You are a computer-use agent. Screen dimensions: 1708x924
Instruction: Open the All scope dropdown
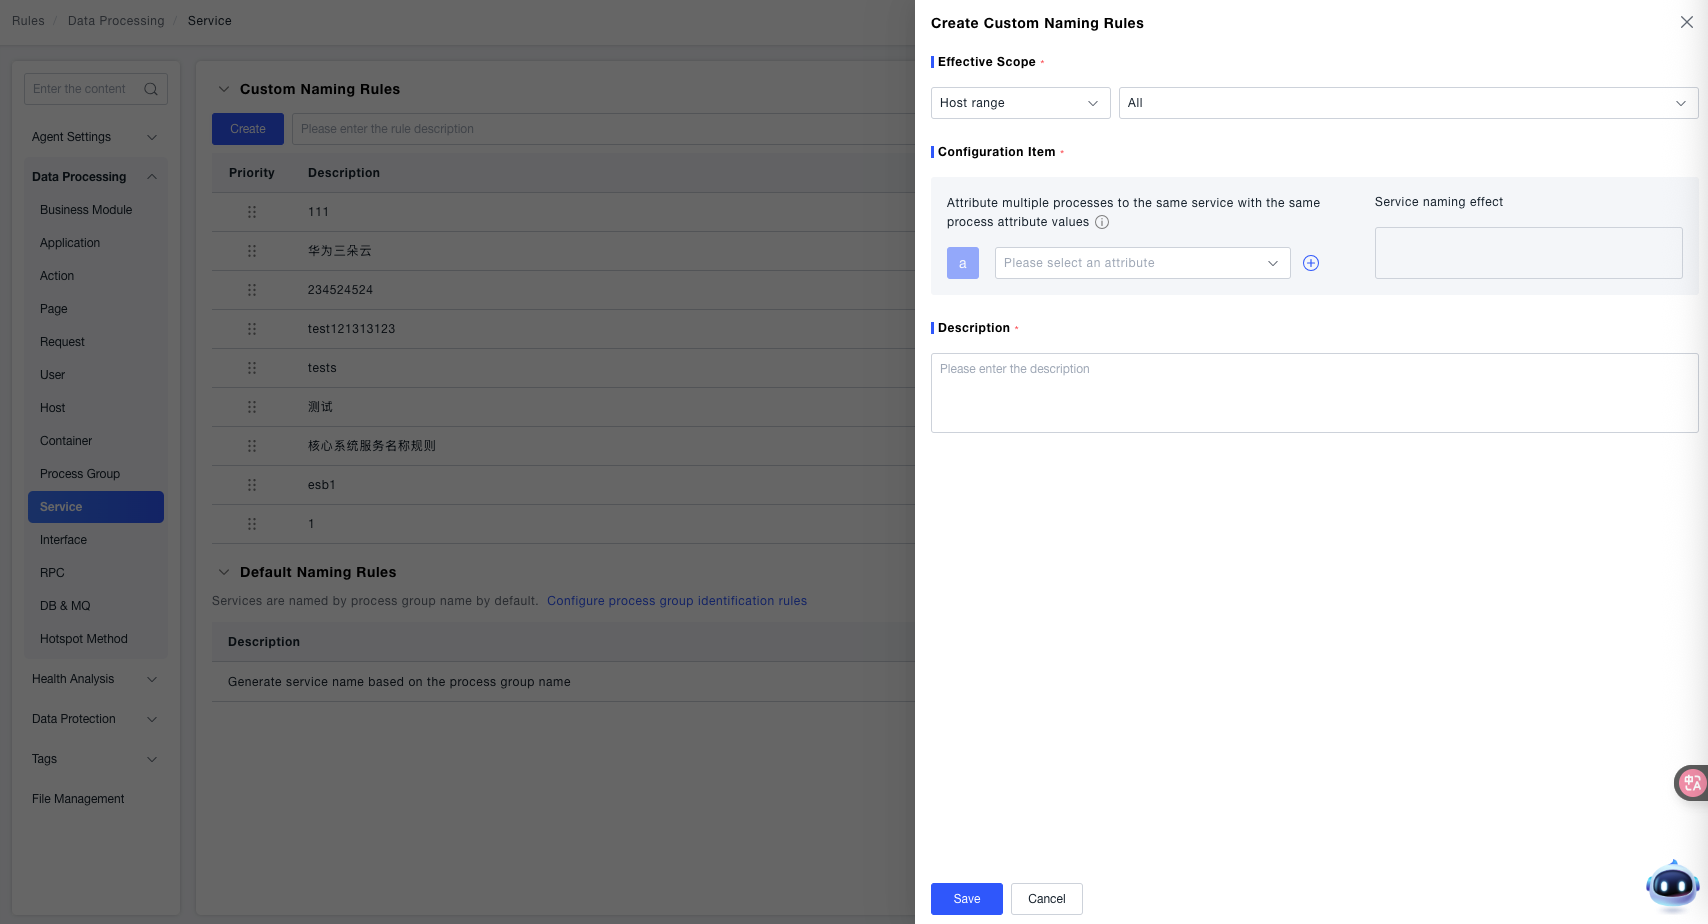pos(1407,103)
